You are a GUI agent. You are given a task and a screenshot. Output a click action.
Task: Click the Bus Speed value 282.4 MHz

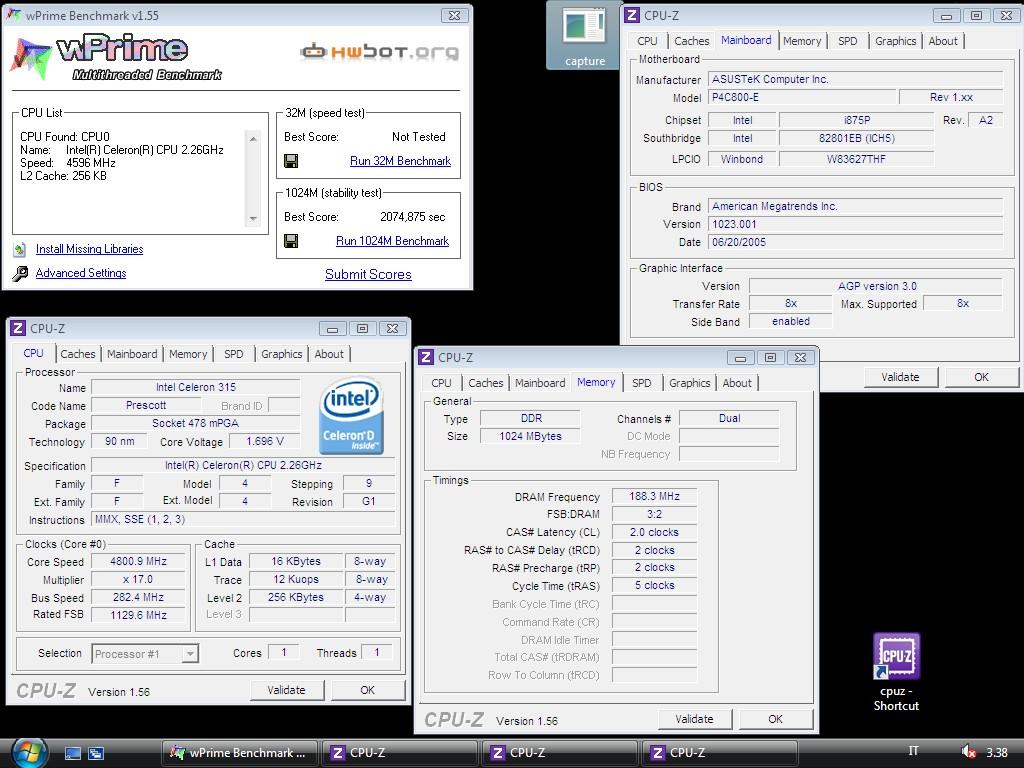coord(138,598)
